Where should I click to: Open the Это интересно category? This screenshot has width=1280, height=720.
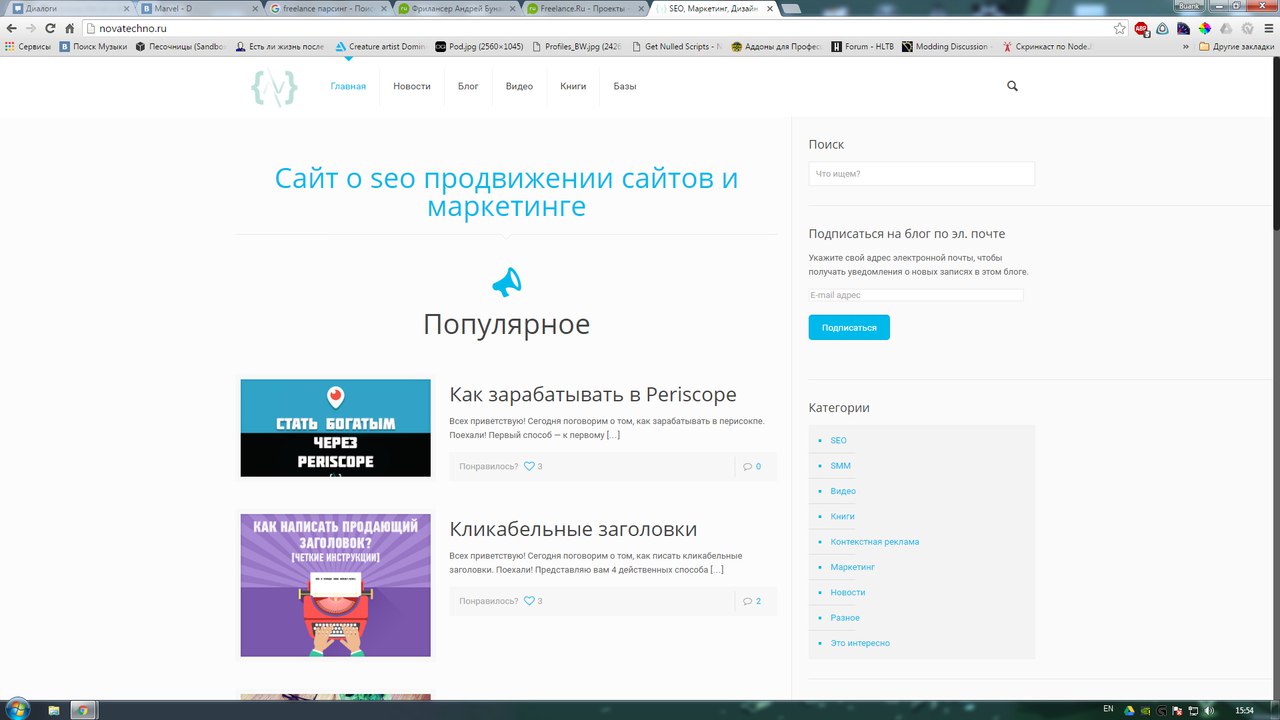pyautogui.click(x=859, y=643)
